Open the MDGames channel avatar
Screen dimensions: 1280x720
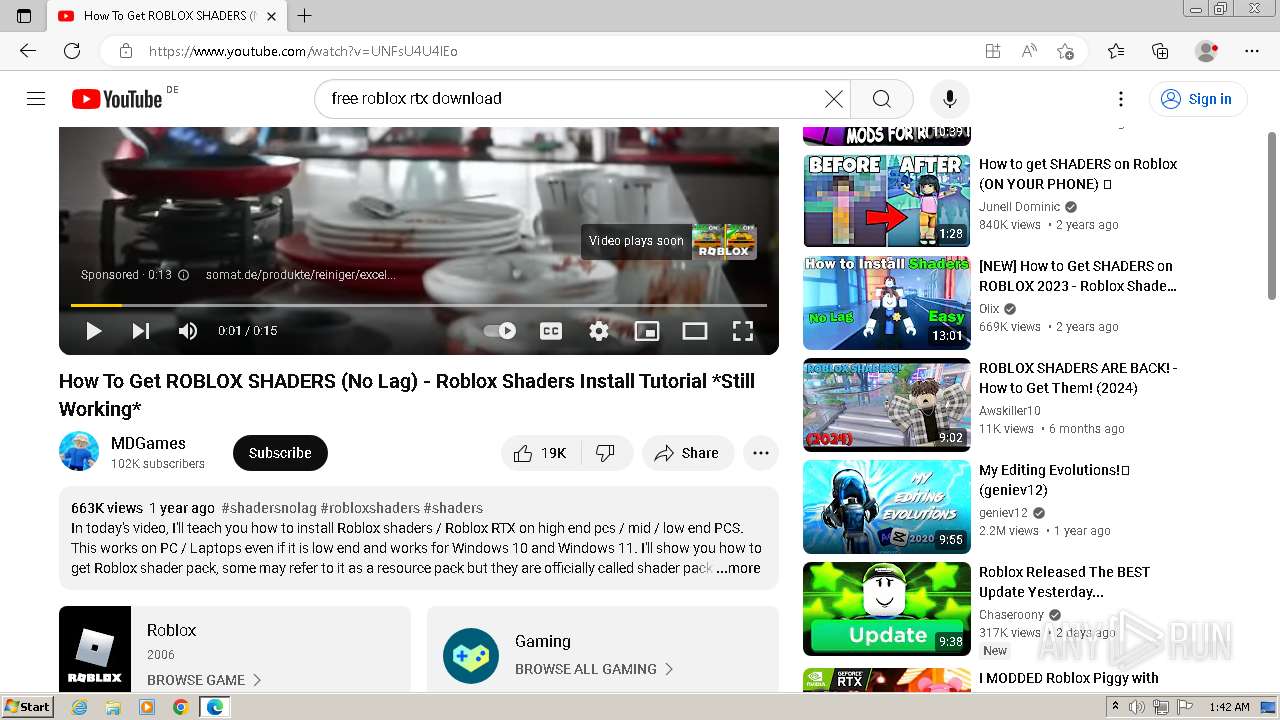pos(79,452)
